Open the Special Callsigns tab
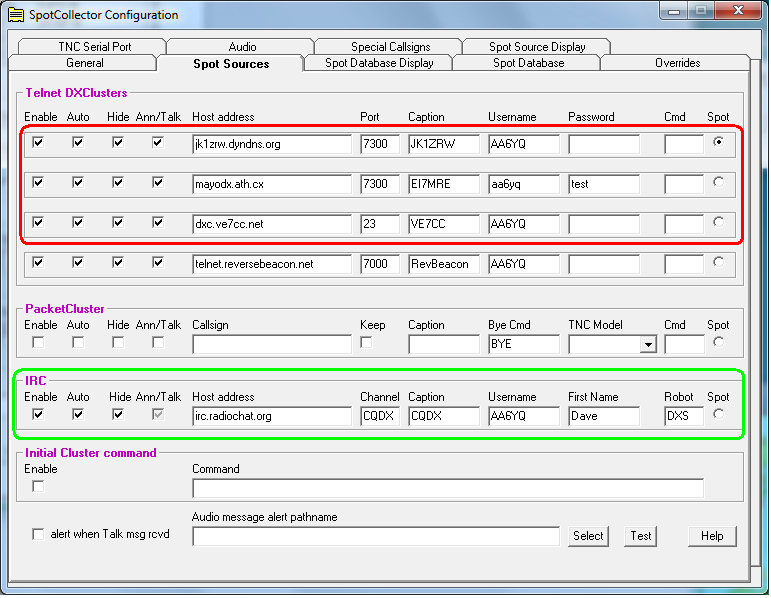This screenshot has height=598, width=771. coord(390,47)
